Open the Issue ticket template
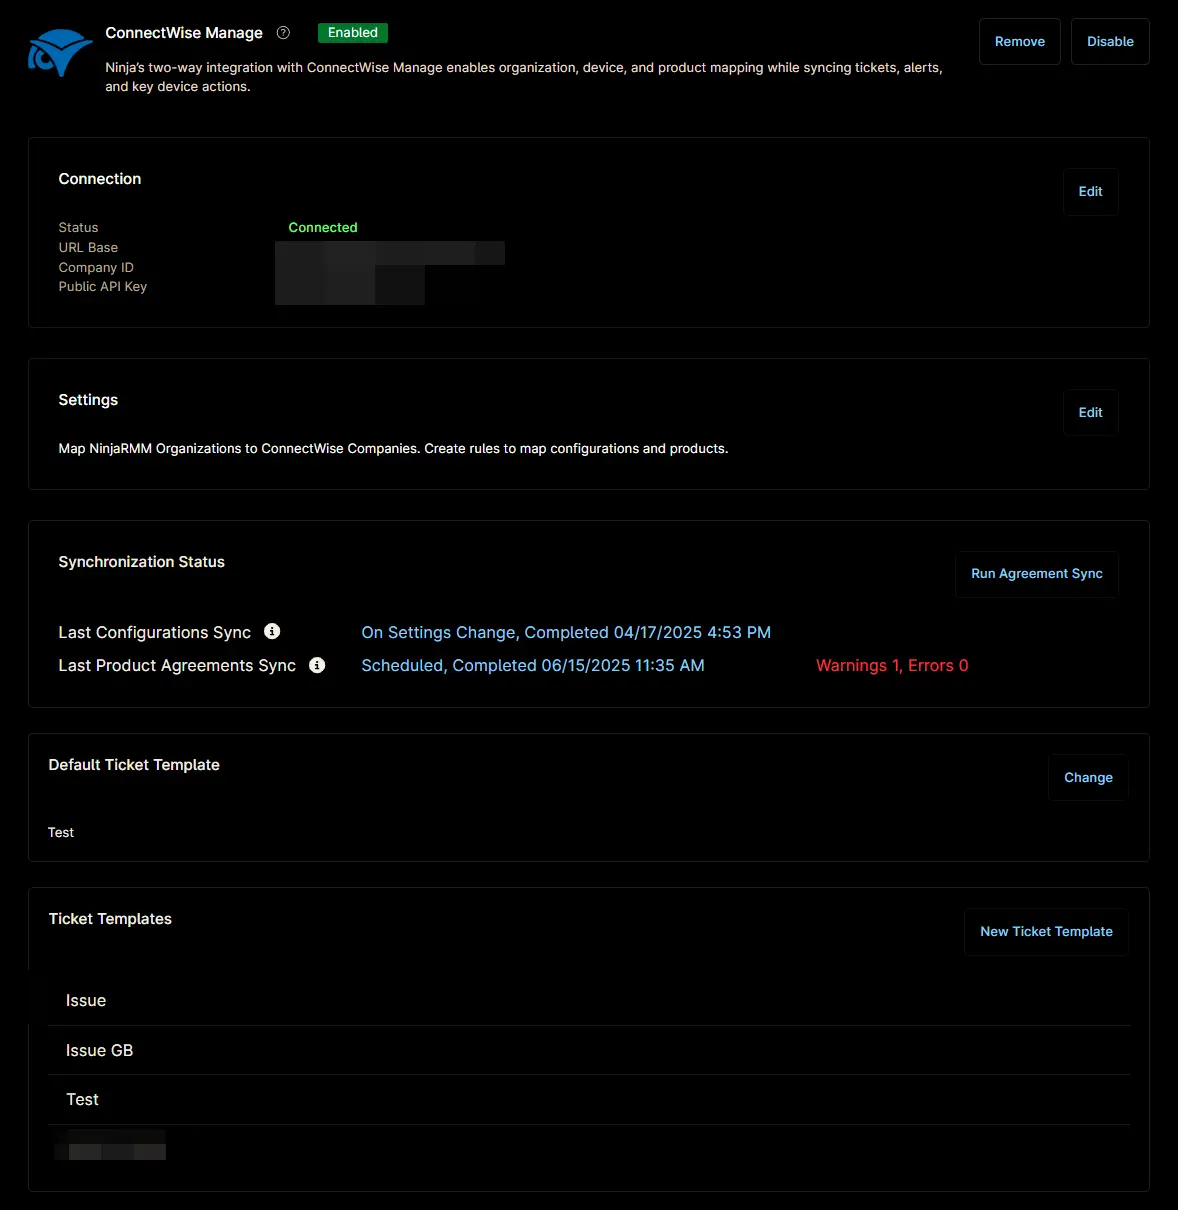The image size is (1178, 1210). [589, 1001]
